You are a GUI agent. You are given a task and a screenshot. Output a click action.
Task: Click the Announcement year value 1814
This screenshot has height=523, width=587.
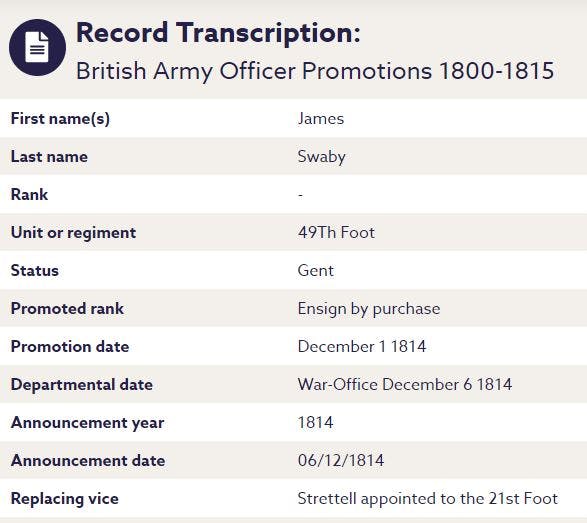[316, 423]
